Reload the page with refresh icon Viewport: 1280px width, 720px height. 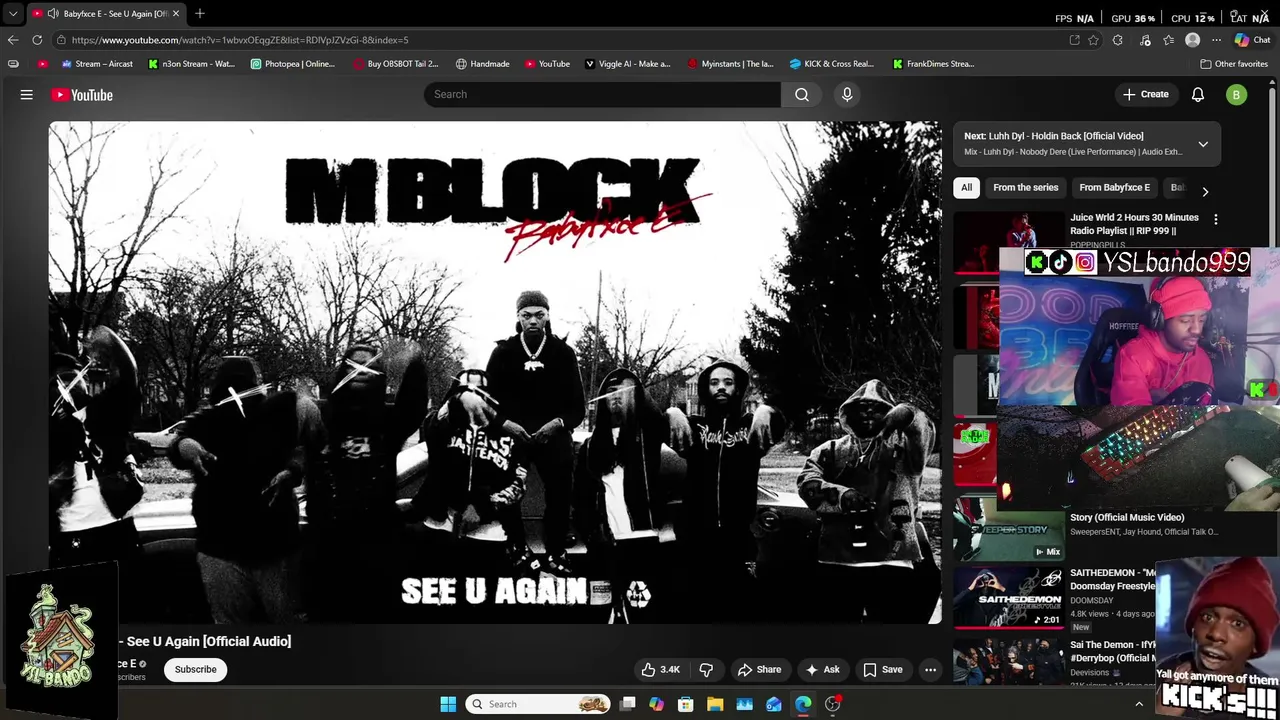point(37,40)
